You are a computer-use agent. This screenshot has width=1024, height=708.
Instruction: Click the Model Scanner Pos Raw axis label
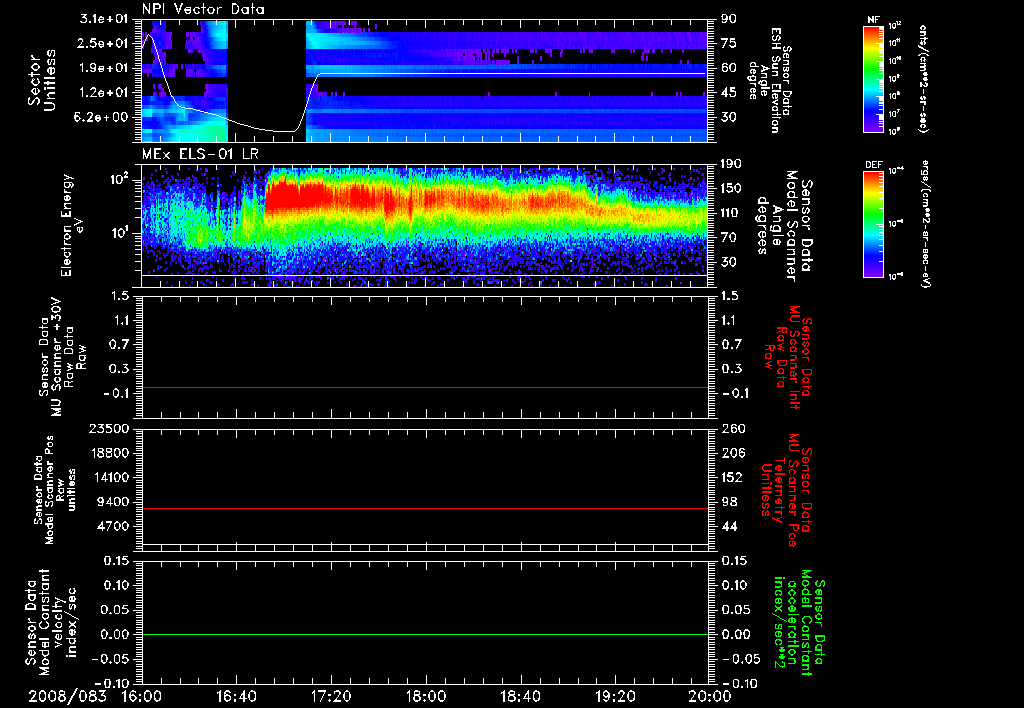coord(54,490)
